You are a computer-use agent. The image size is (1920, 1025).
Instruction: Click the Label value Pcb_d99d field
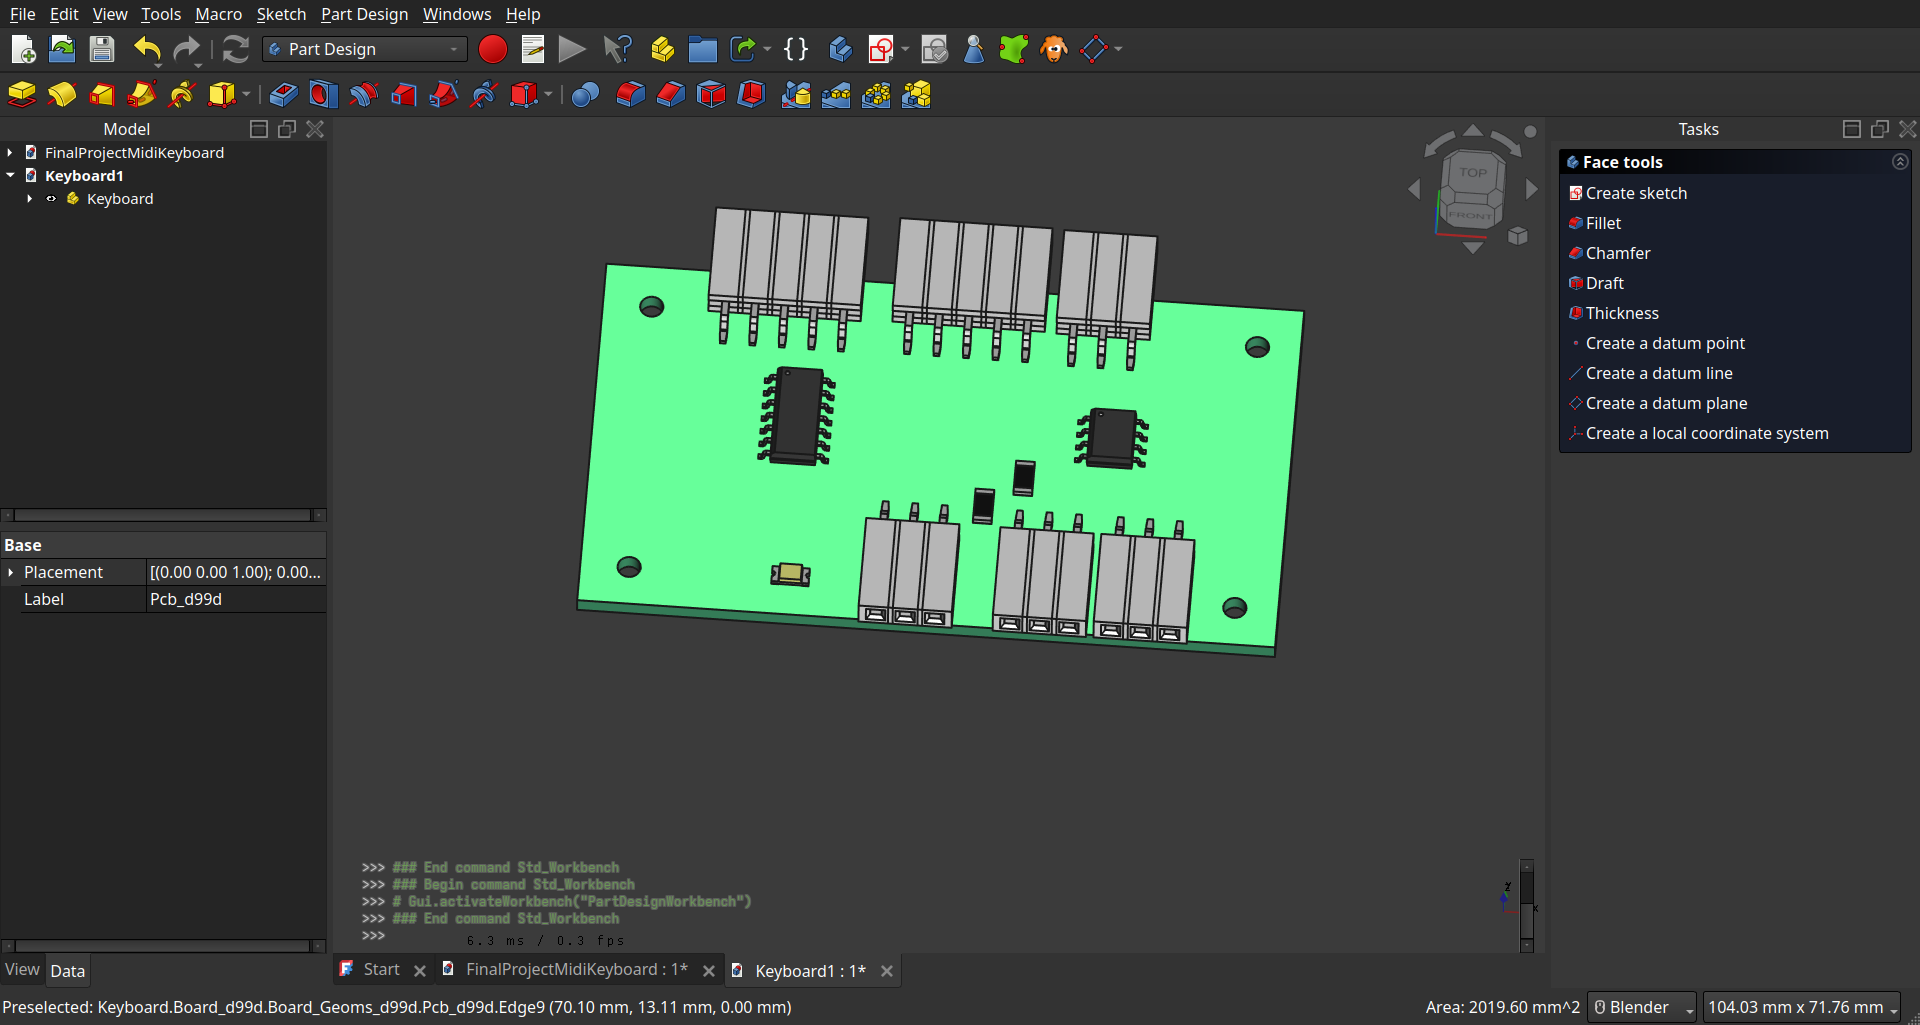click(236, 599)
